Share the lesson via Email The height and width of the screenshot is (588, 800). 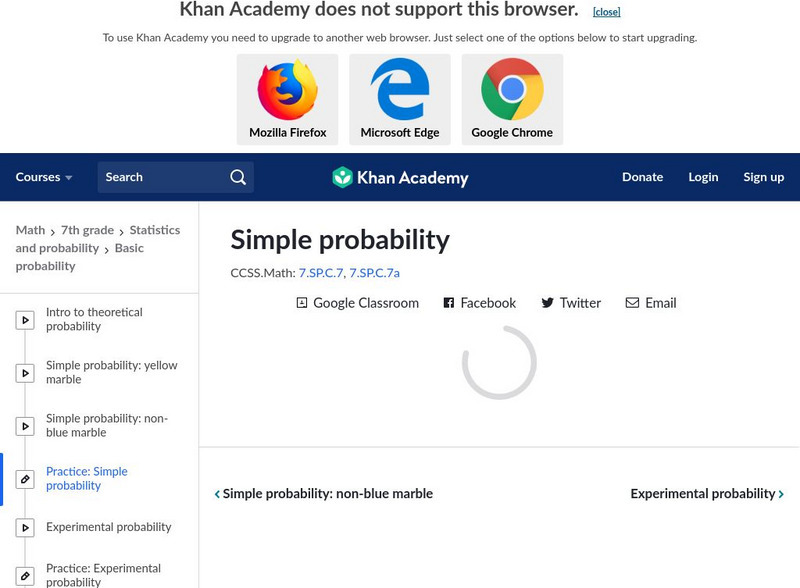(651, 303)
